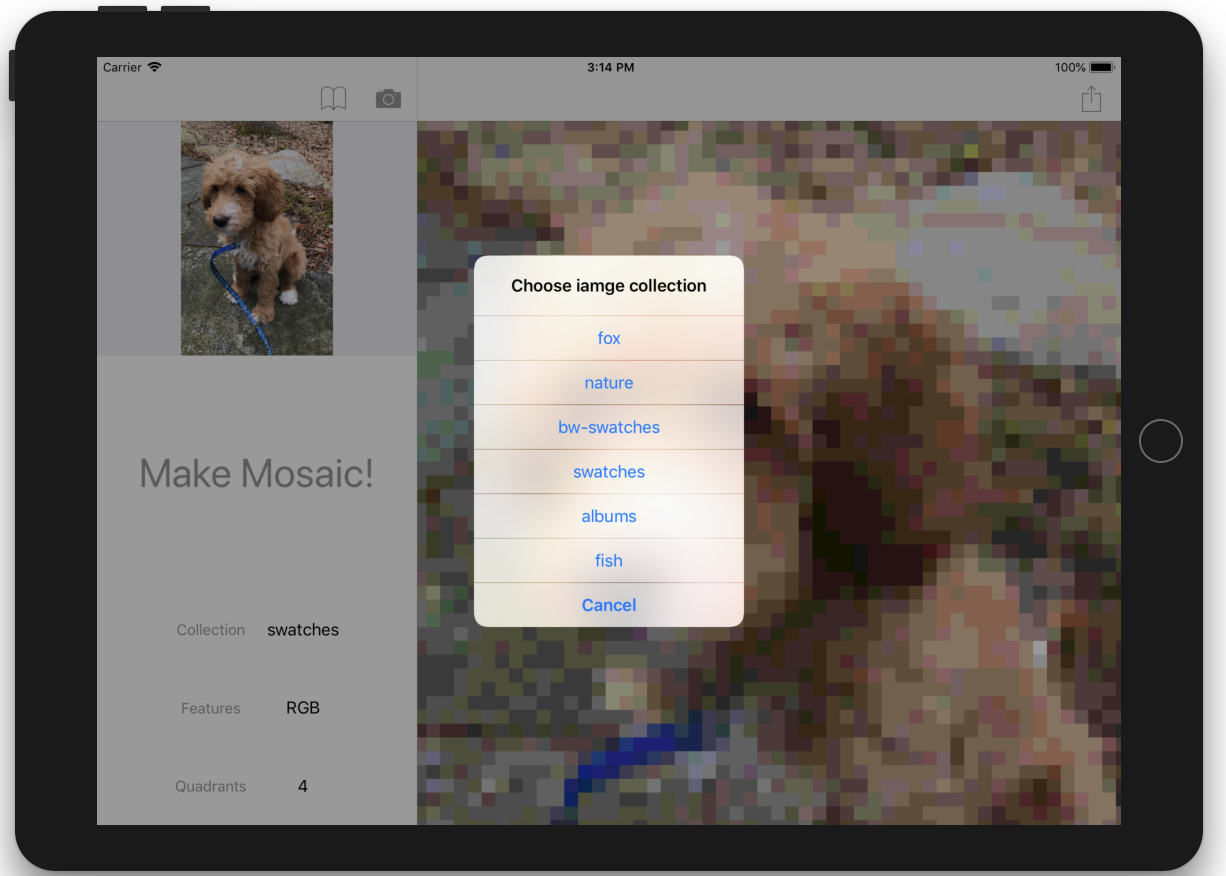Tap the Collection label text
The image size is (1226, 876).
pos(211,630)
